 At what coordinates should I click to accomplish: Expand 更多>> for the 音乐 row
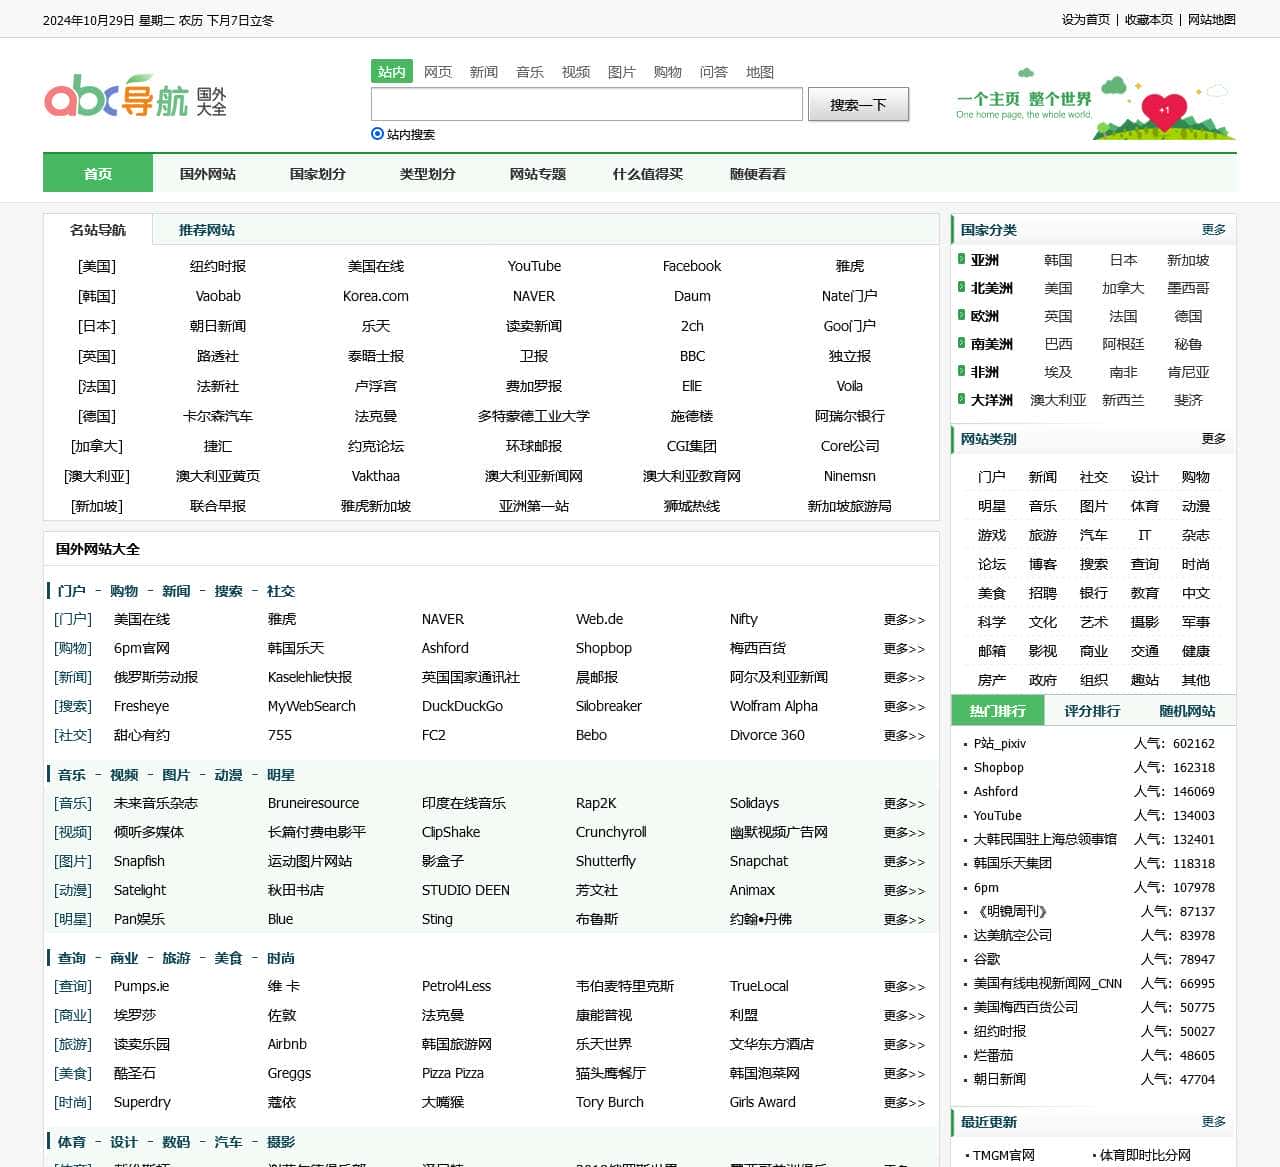(x=904, y=804)
